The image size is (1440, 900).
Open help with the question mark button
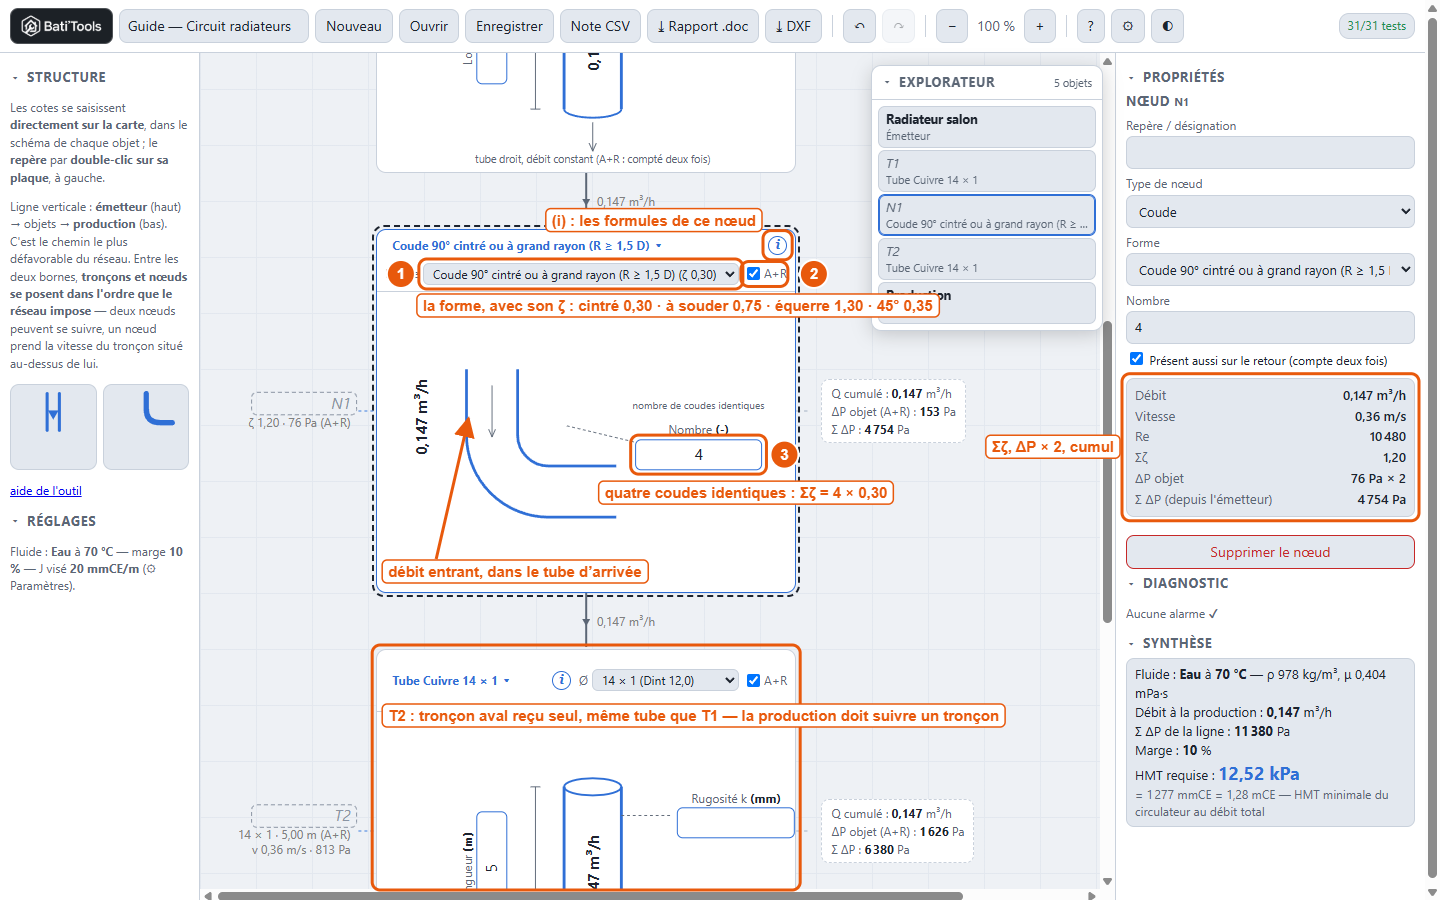coord(1090,26)
